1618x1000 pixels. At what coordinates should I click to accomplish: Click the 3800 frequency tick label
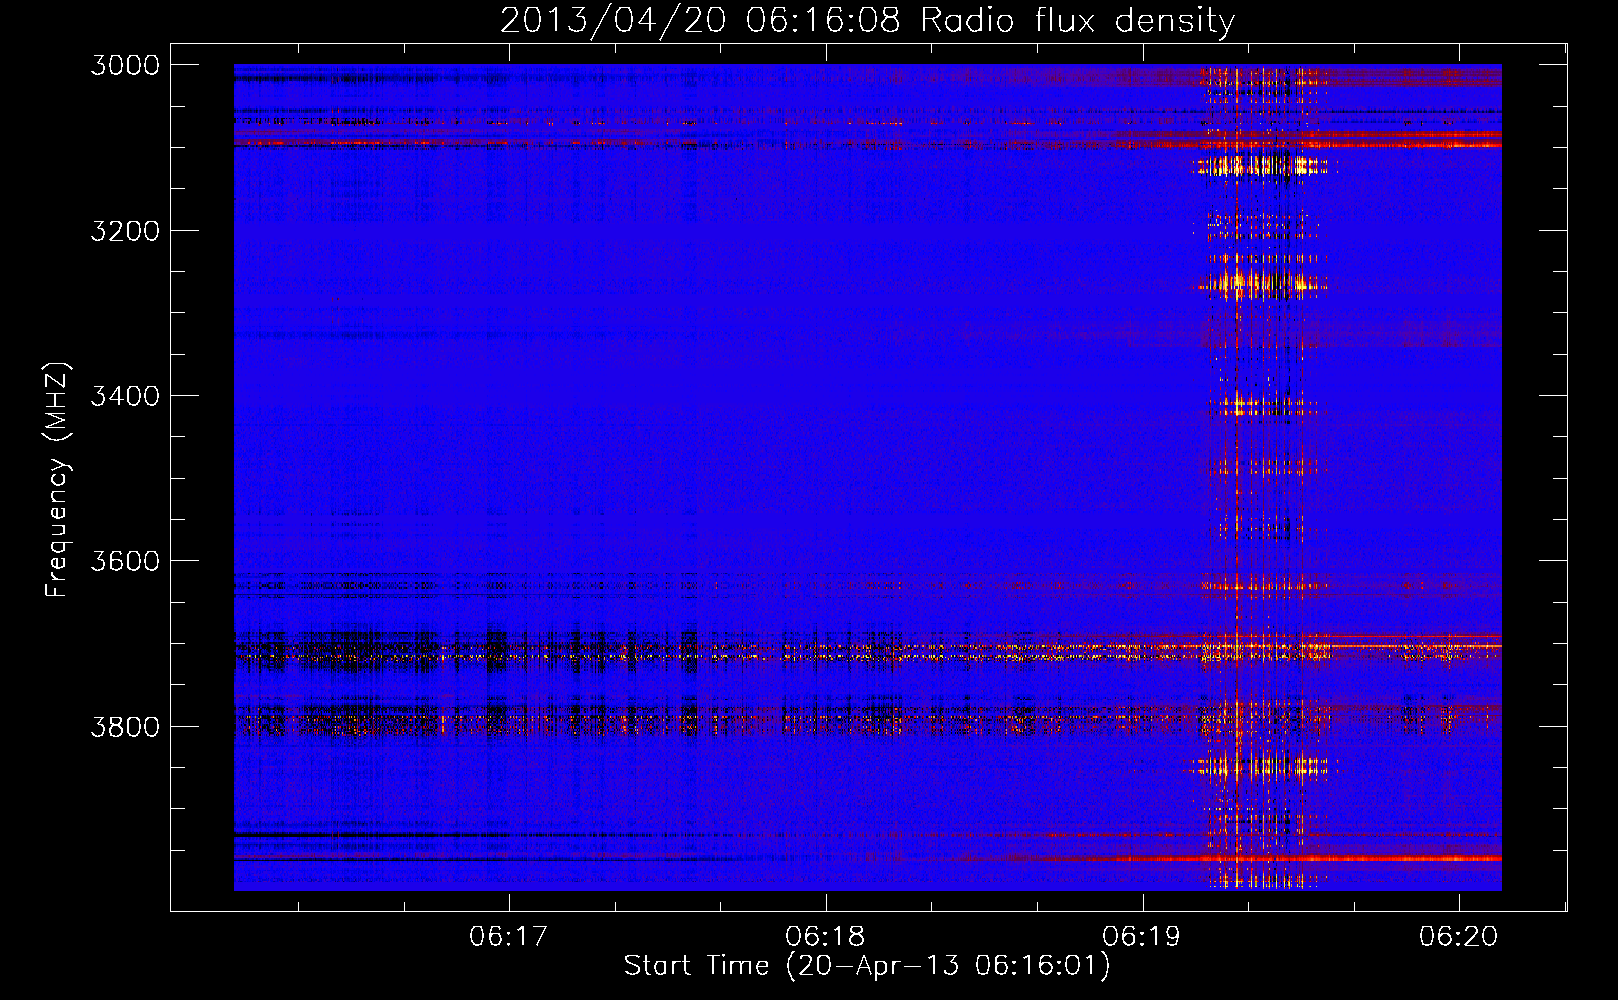click(x=125, y=726)
